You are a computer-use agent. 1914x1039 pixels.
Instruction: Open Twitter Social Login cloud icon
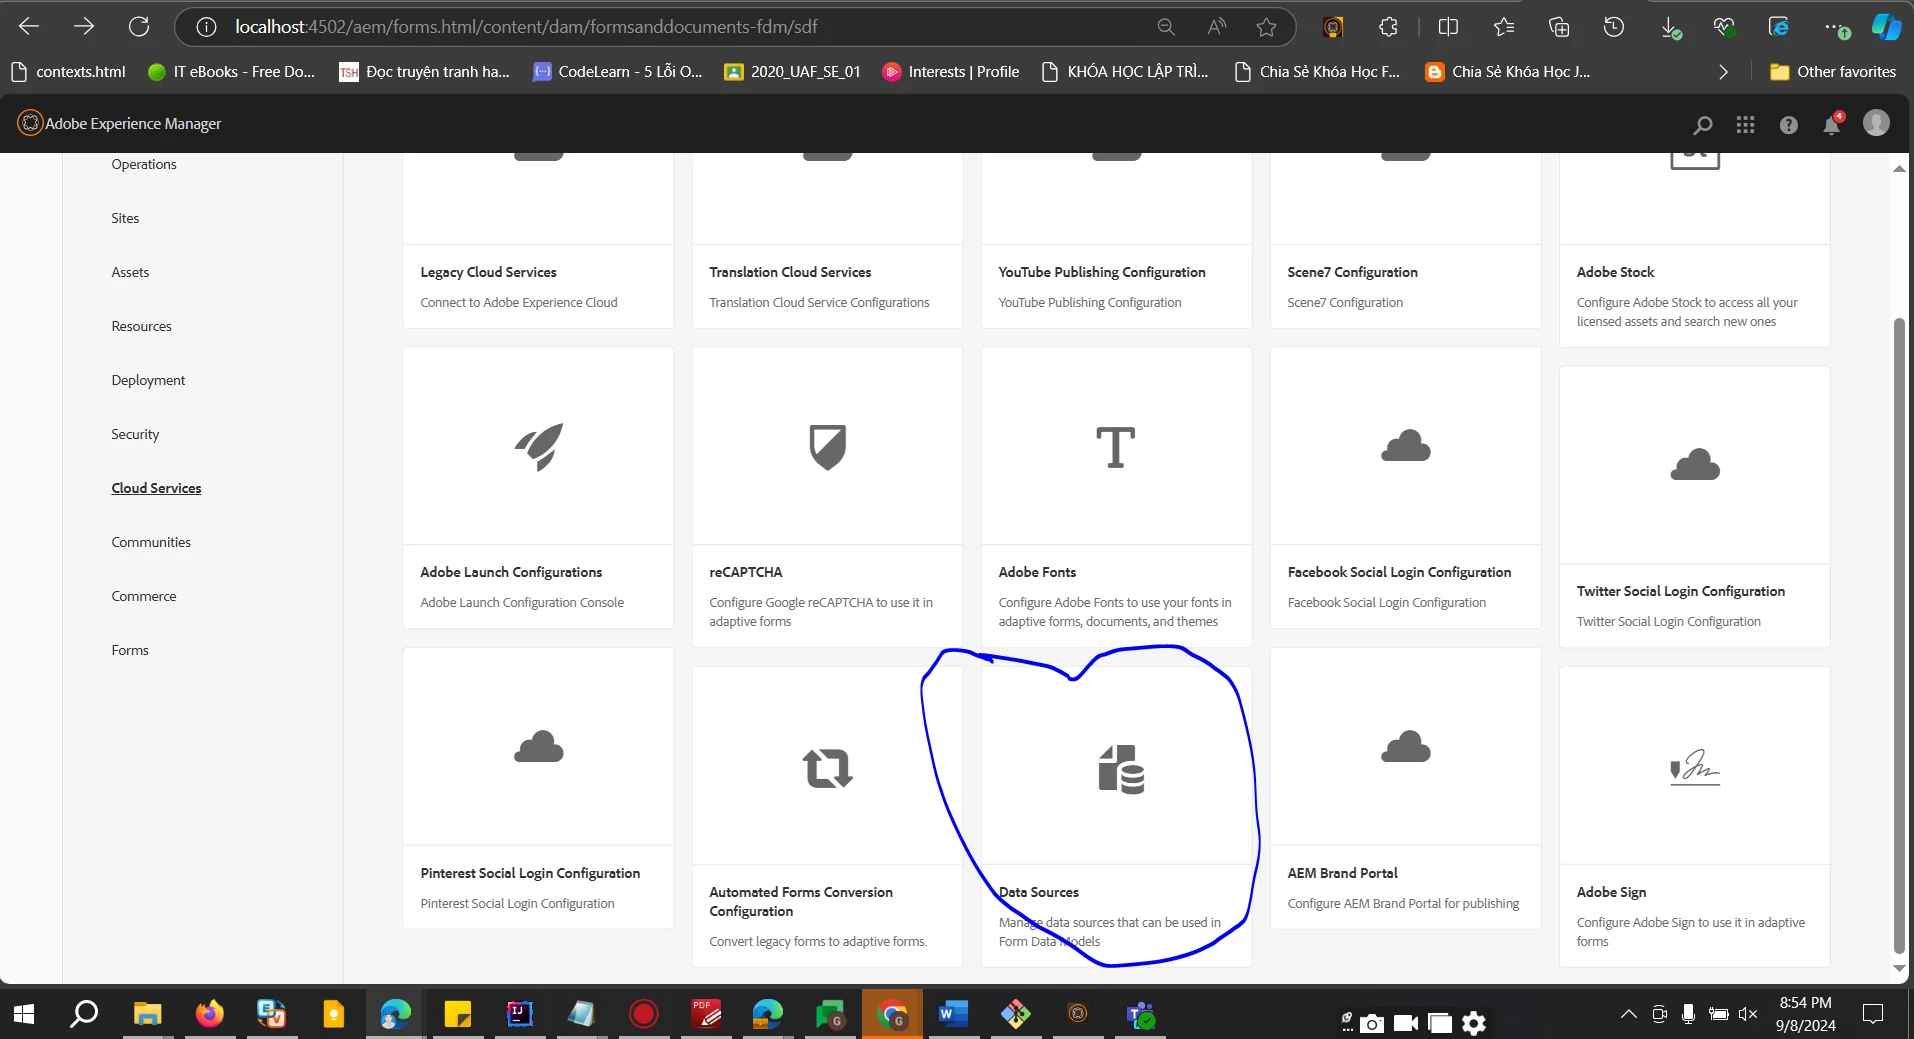point(1695,465)
